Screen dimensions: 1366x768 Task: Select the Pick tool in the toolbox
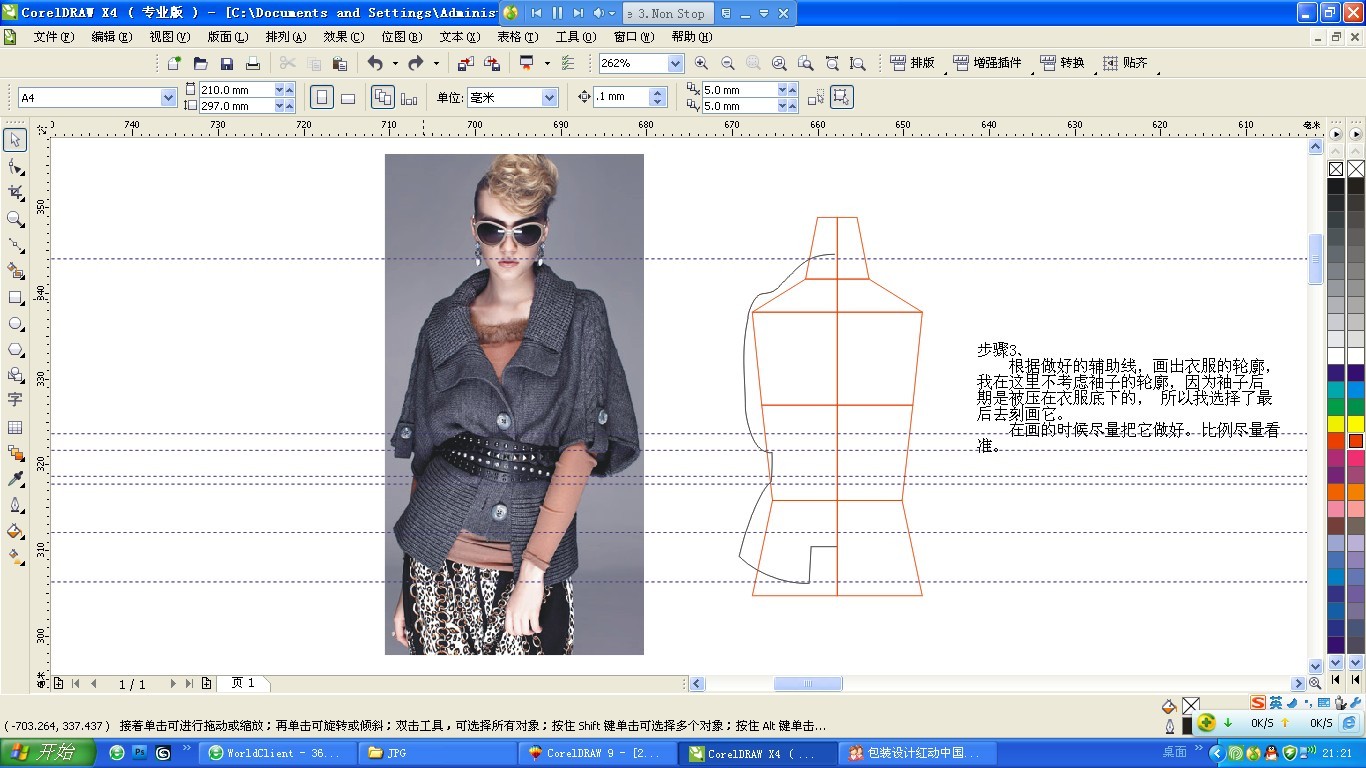[15, 140]
